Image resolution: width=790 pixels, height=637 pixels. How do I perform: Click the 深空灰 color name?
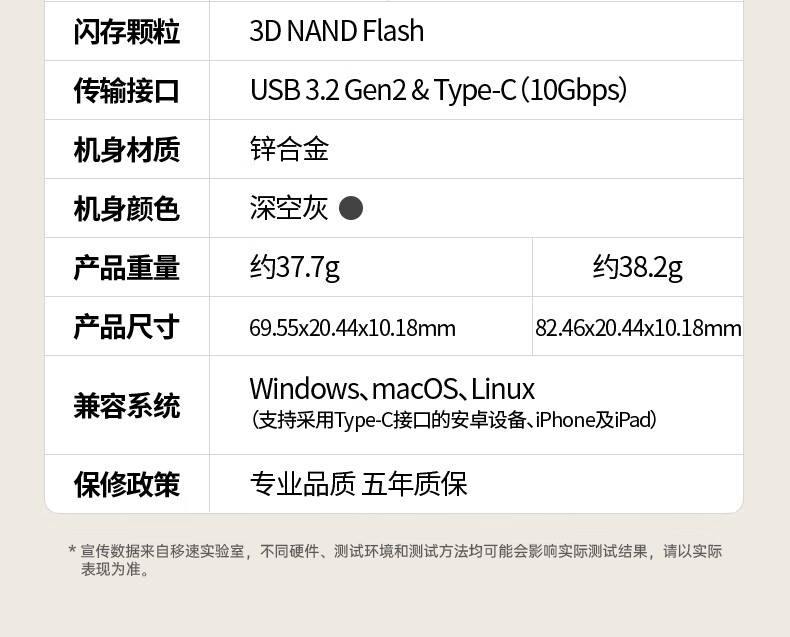tap(289, 208)
